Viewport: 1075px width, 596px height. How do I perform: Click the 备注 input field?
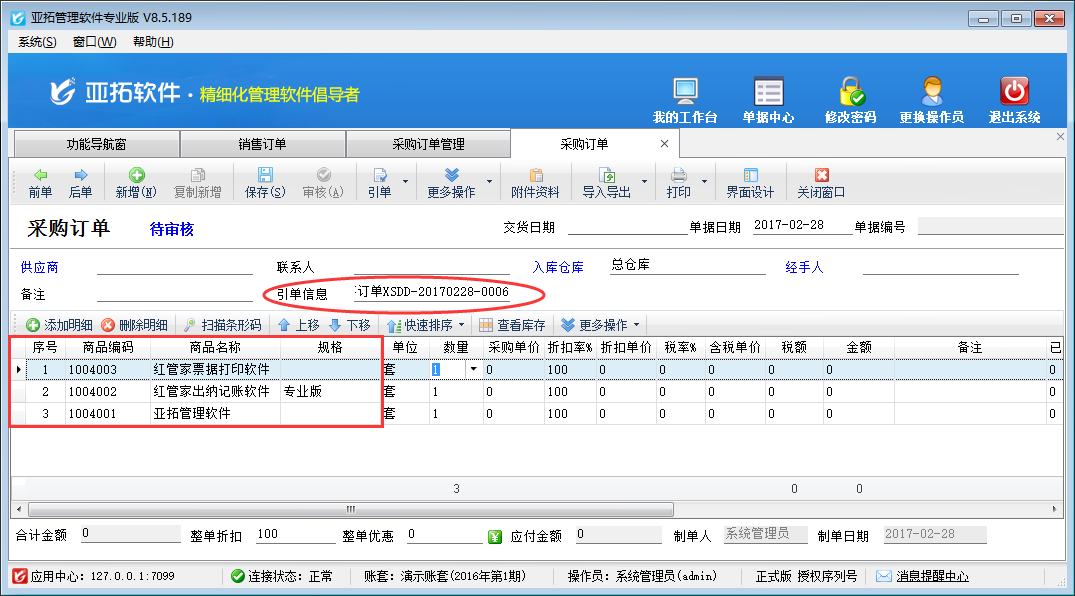[x=174, y=294]
